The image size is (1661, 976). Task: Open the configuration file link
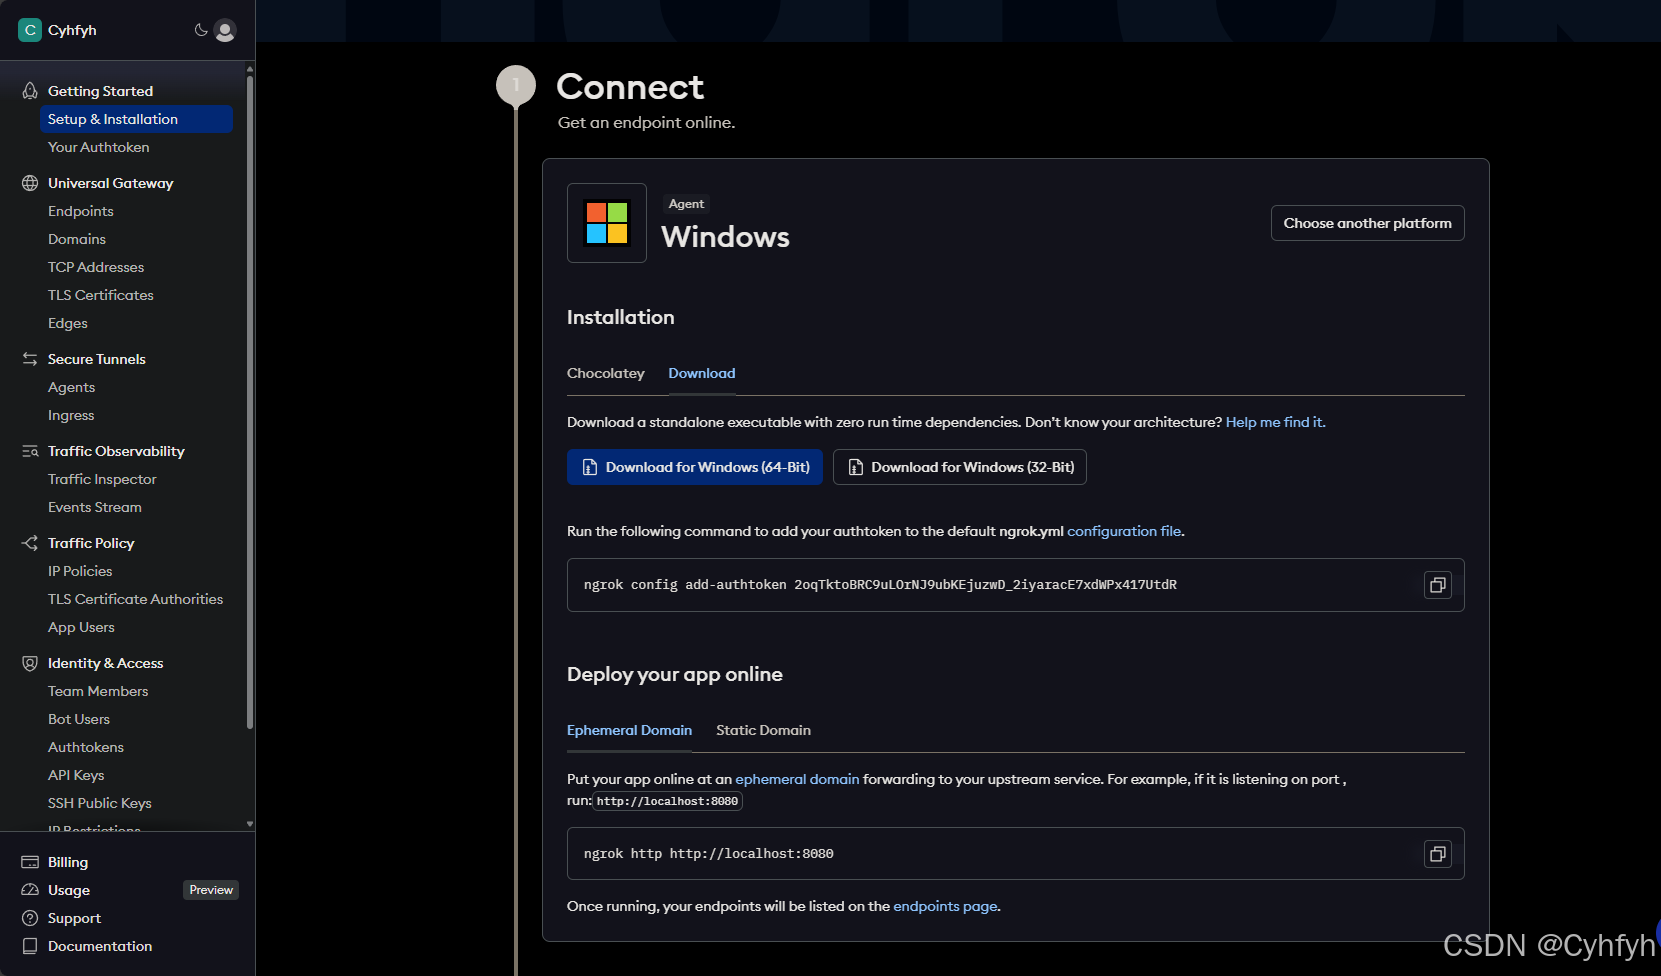[x=1124, y=531]
